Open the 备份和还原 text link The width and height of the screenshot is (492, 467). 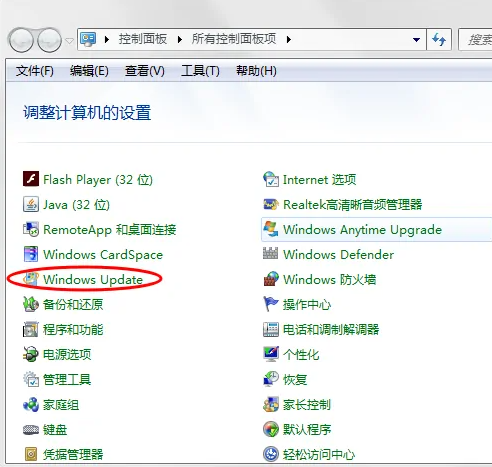pos(73,304)
